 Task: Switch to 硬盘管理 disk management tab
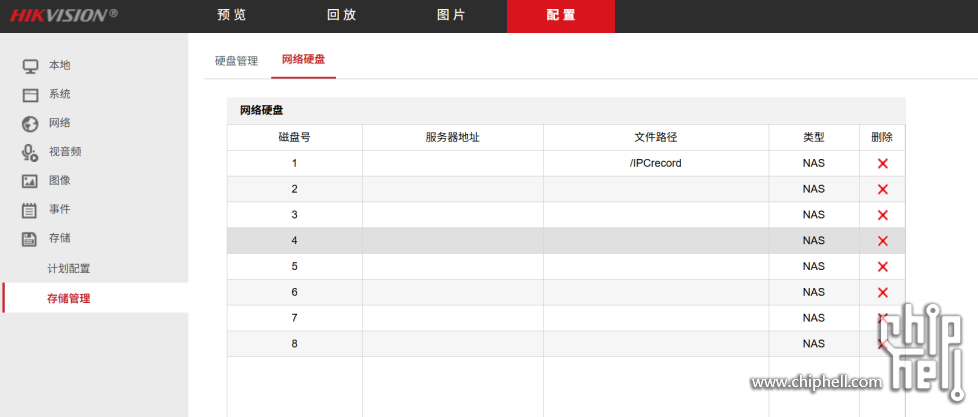(236, 60)
